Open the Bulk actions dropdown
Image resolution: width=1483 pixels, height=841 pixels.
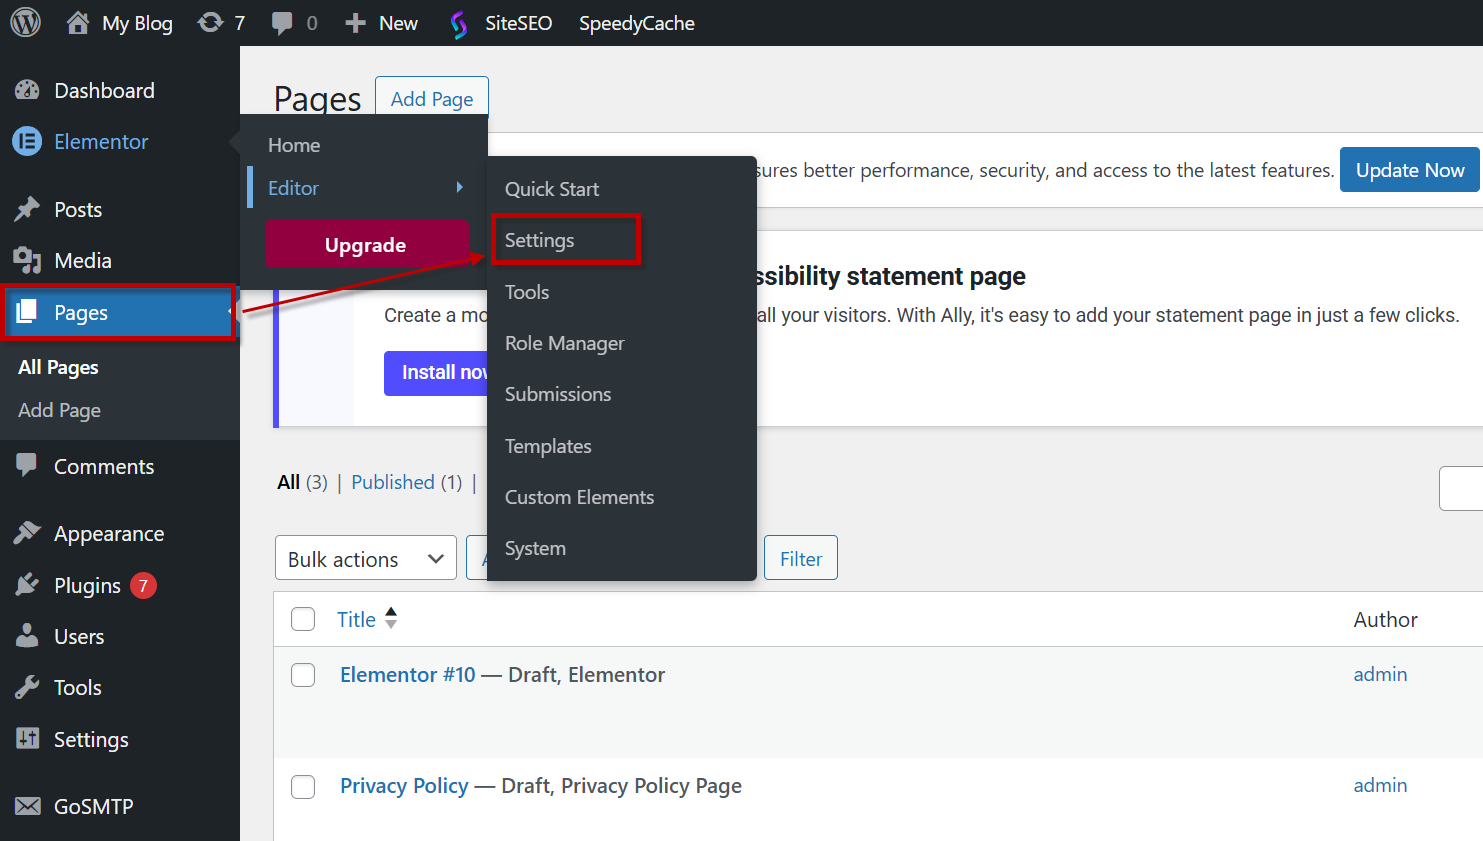coord(365,558)
